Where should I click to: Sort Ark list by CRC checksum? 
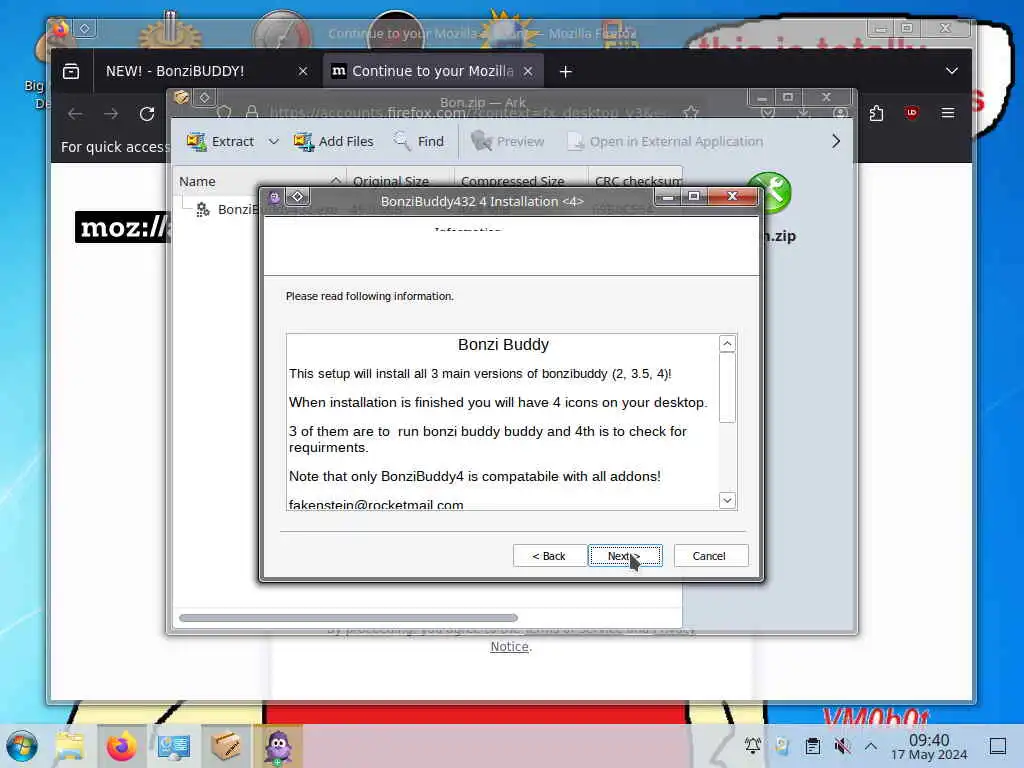tap(635, 180)
